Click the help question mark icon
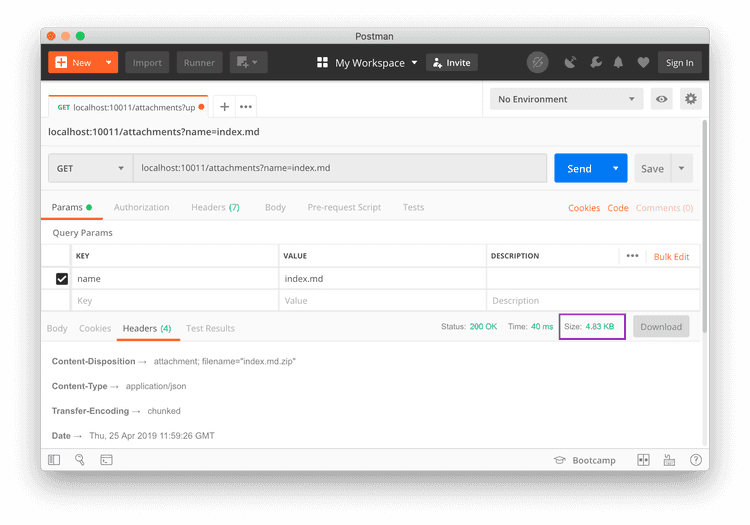 pyautogui.click(x=695, y=460)
